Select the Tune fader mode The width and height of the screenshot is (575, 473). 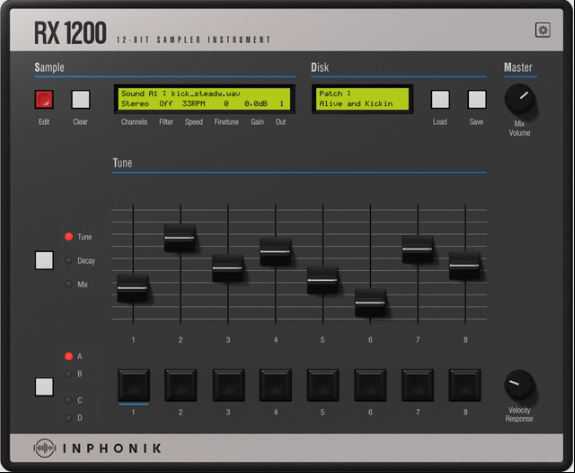tap(78, 236)
